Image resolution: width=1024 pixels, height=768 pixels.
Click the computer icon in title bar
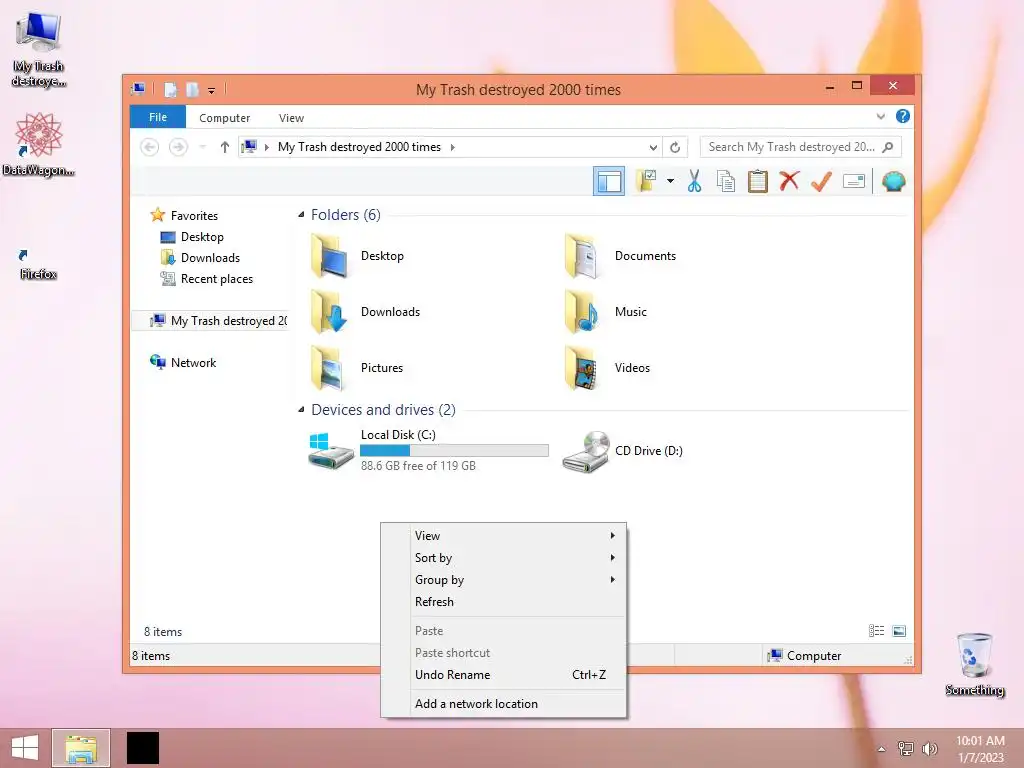pos(138,89)
